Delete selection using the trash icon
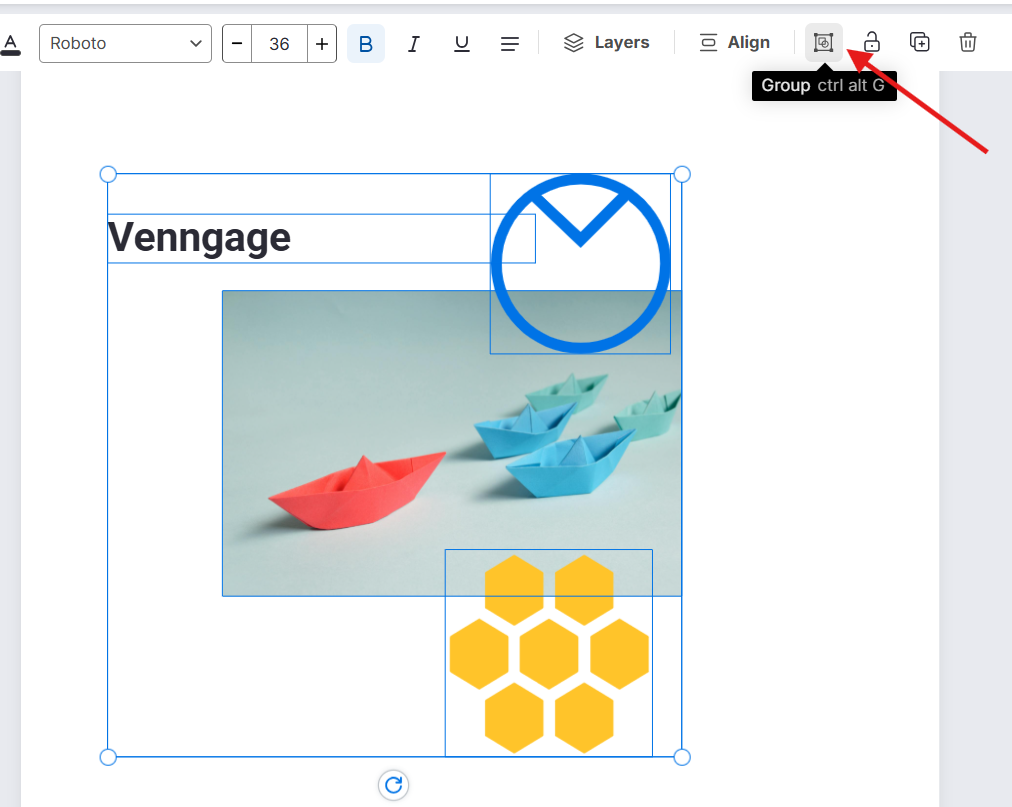This screenshot has width=1012, height=807. click(x=967, y=43)
